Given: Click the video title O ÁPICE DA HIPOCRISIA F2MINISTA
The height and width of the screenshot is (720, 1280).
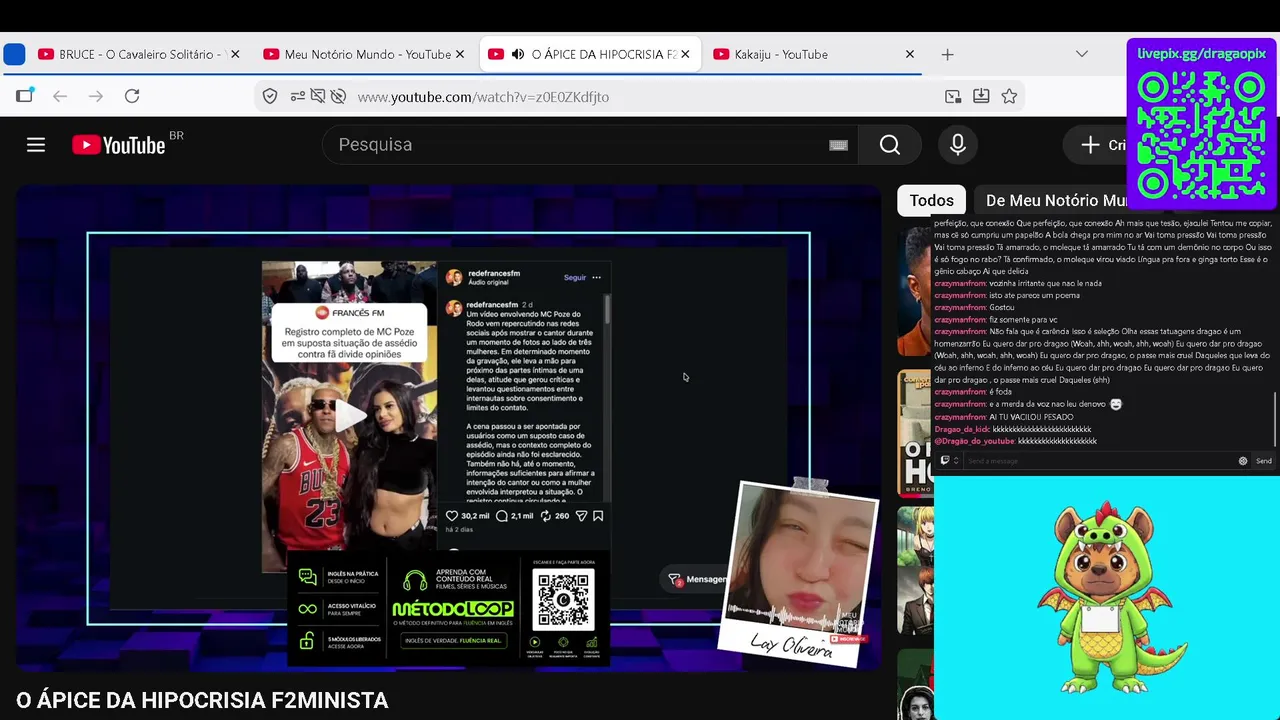Looking at the screenshot, I should (202, 700).
